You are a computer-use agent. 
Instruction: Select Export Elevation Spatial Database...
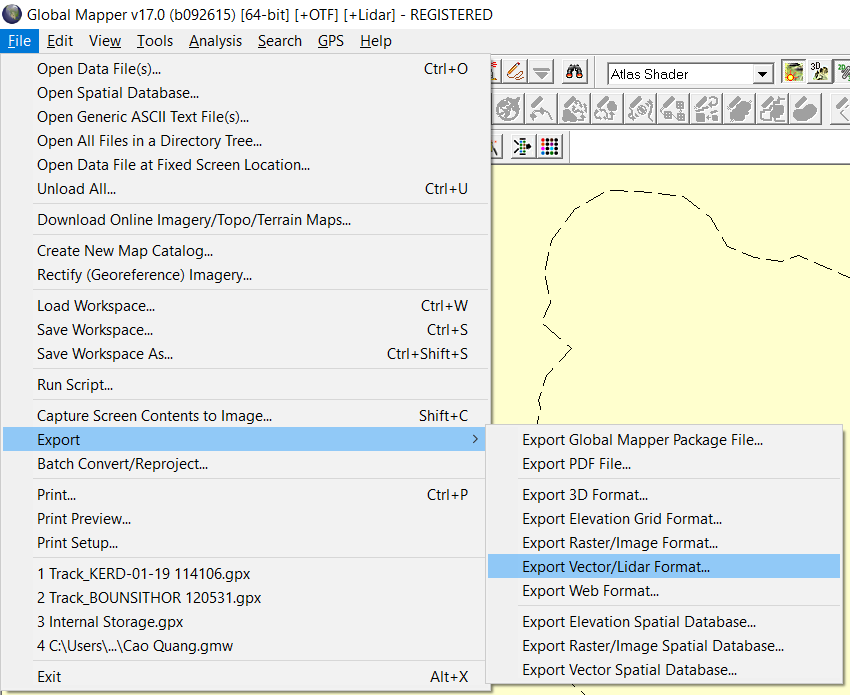pyautogui.click(x=664, y=622)
